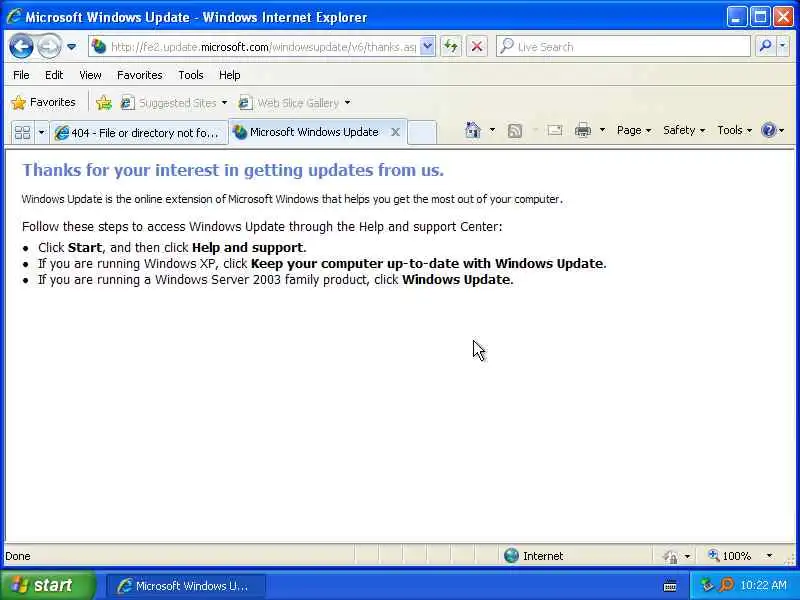Refresh the page with the green arrows icon
The image size is (800, 600).
pyautogui.click(x=451, y=46)
